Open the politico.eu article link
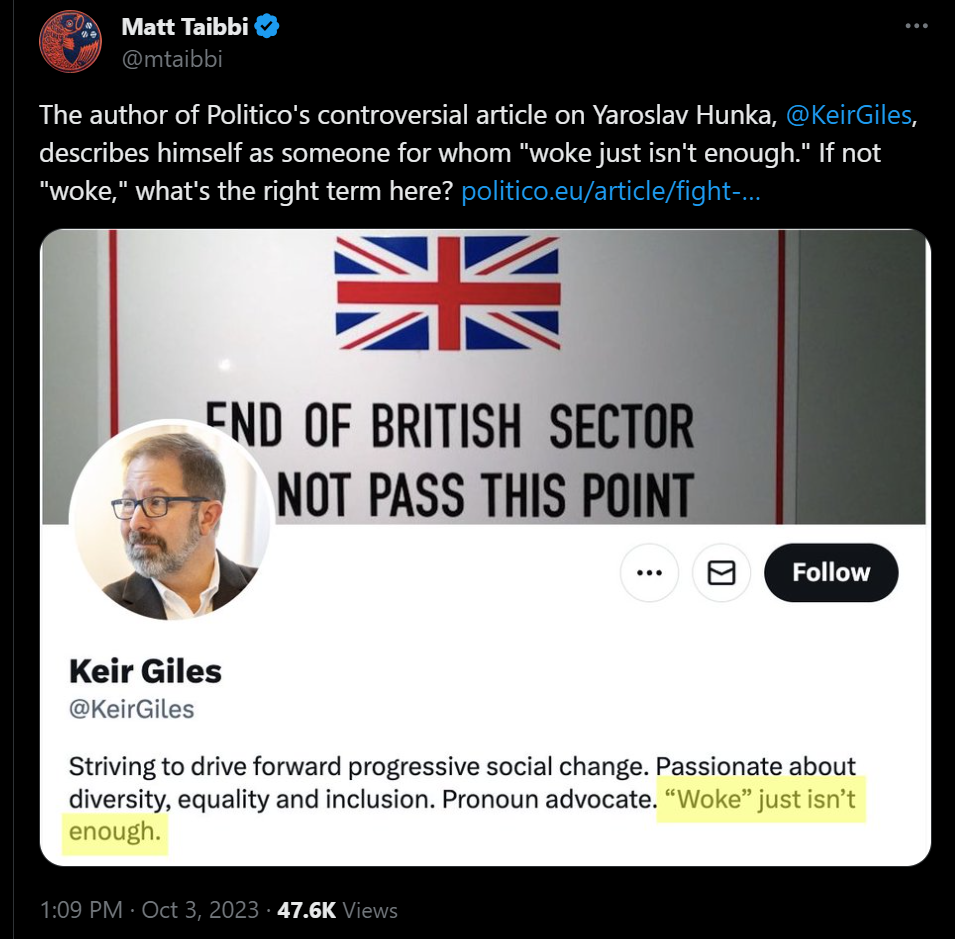 pyautogui.click(x=610, y=191)
